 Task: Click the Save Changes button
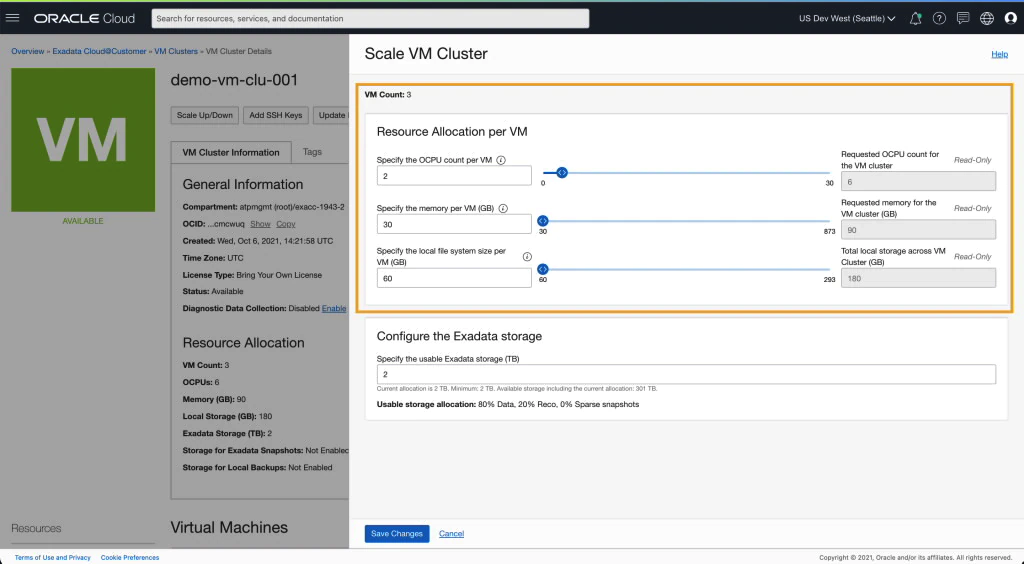tap(397, 534)
